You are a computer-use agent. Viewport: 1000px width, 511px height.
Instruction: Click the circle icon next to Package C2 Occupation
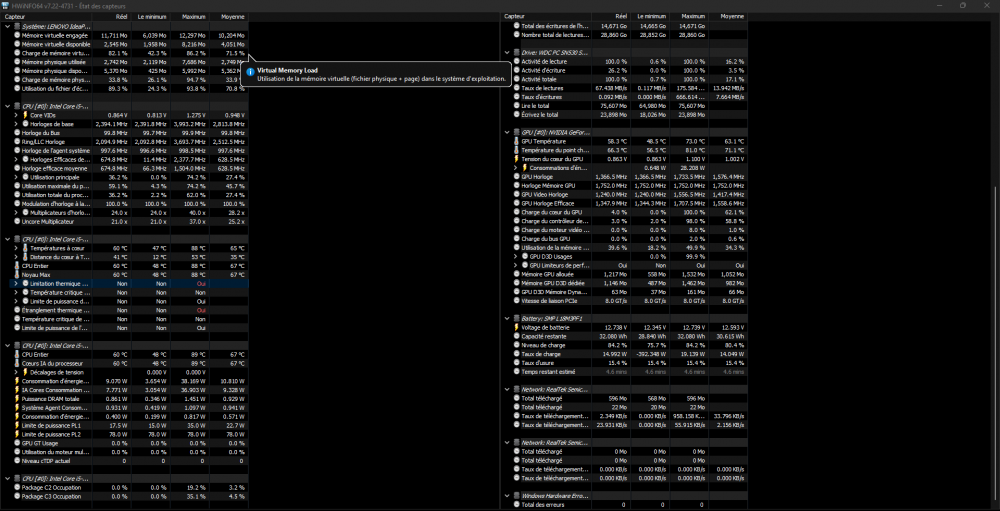17,487
